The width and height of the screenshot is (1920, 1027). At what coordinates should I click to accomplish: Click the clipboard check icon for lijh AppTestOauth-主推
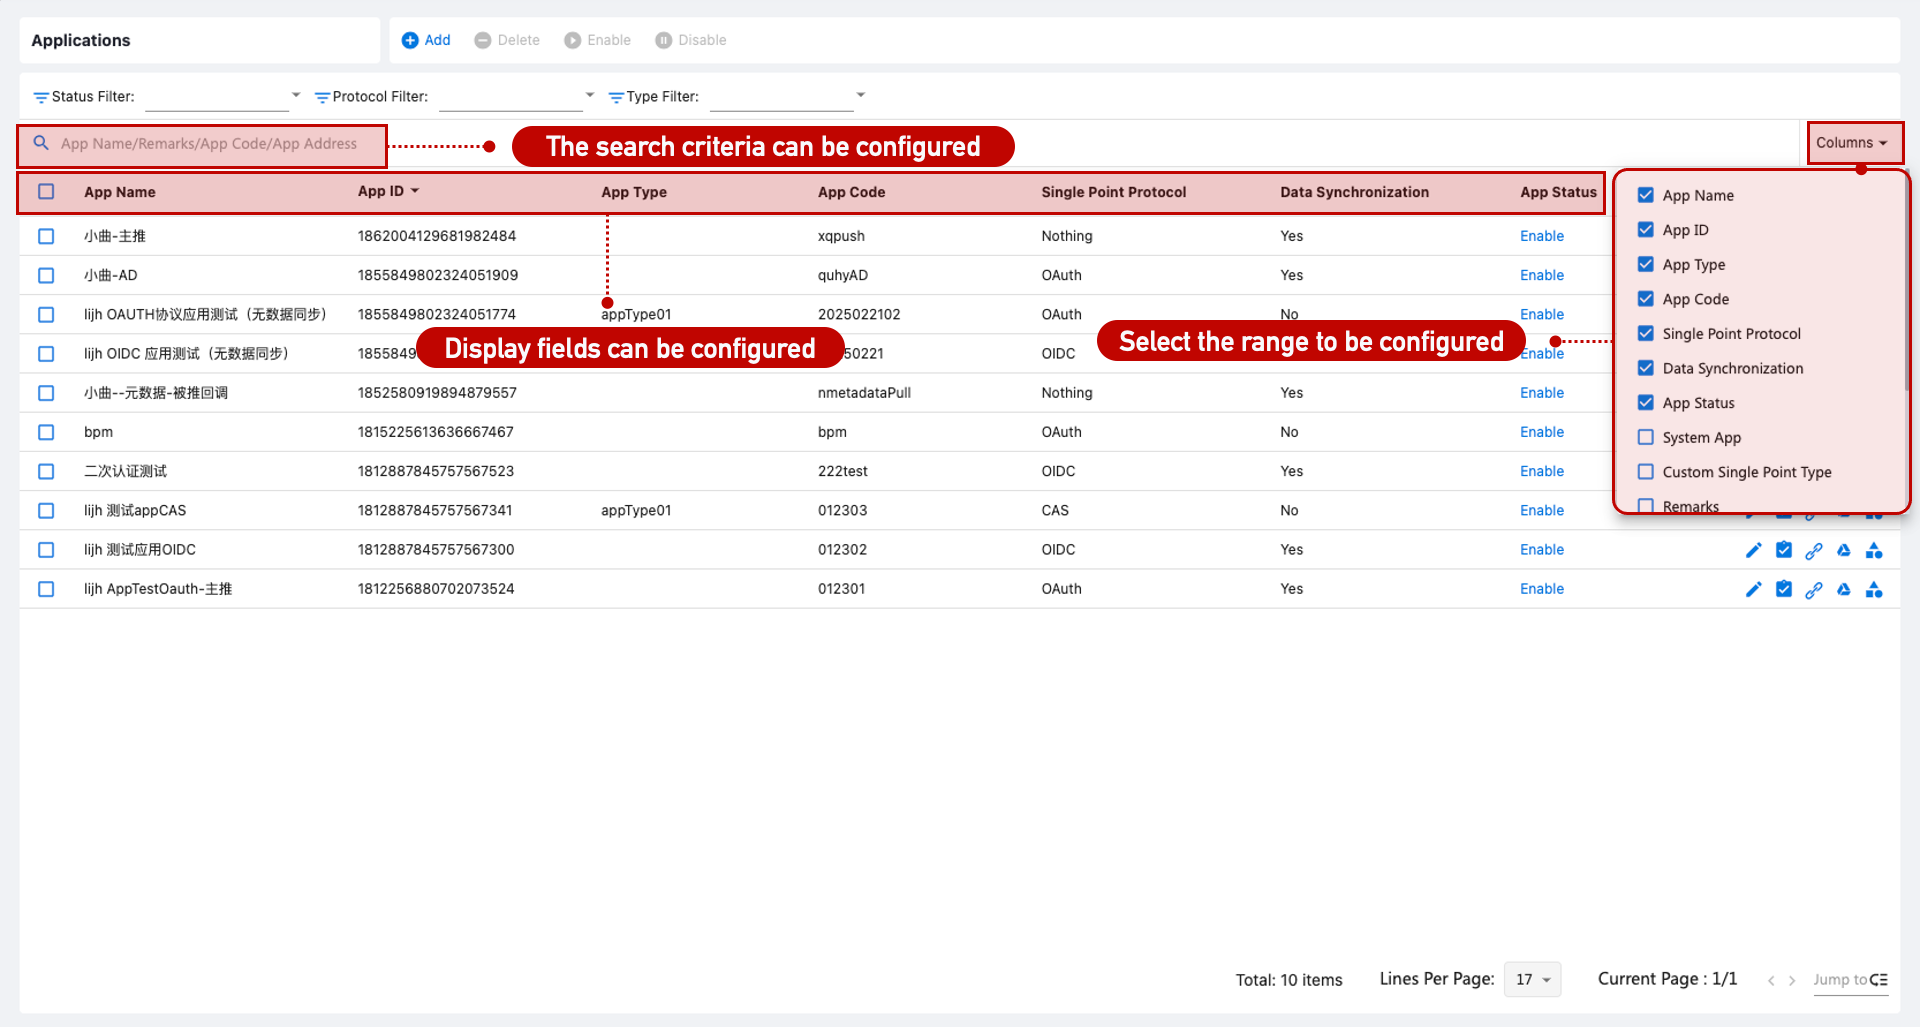click(1784, 589)
